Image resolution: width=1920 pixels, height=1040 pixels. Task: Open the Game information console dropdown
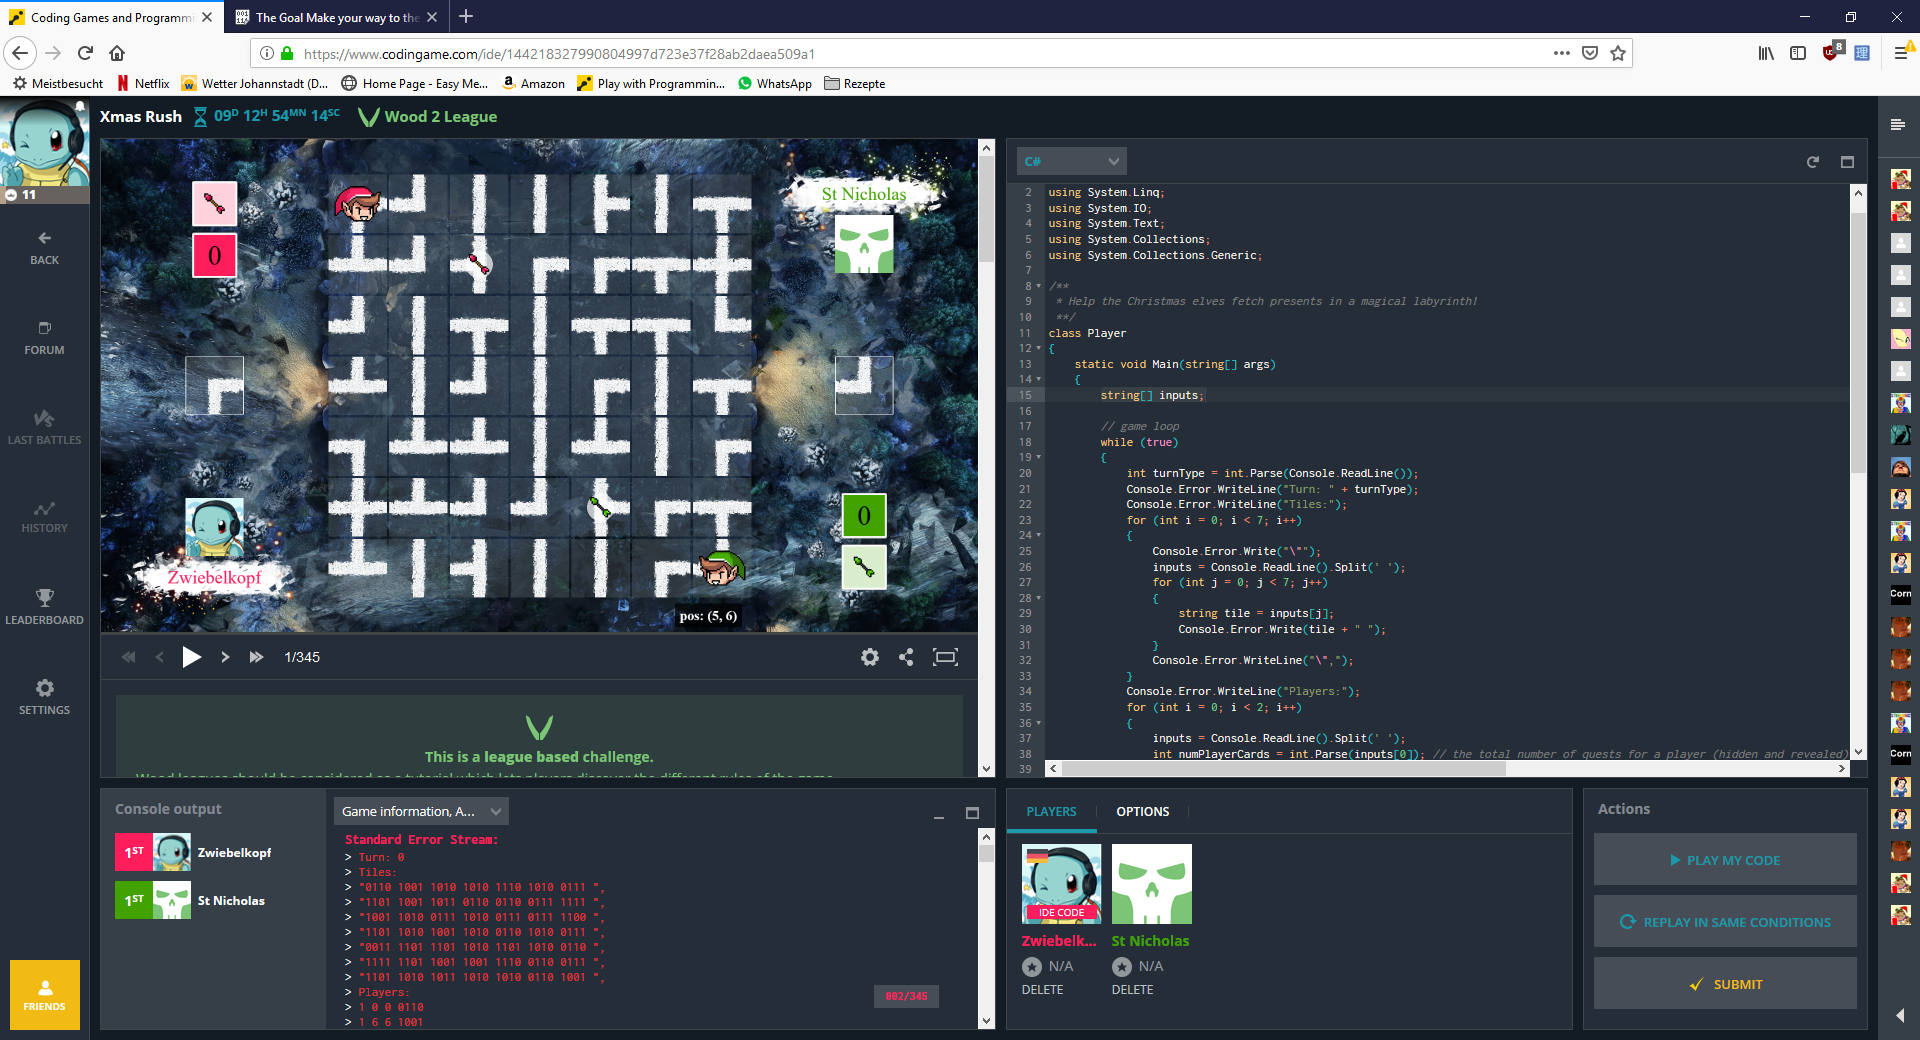click(x=421, y=811)
